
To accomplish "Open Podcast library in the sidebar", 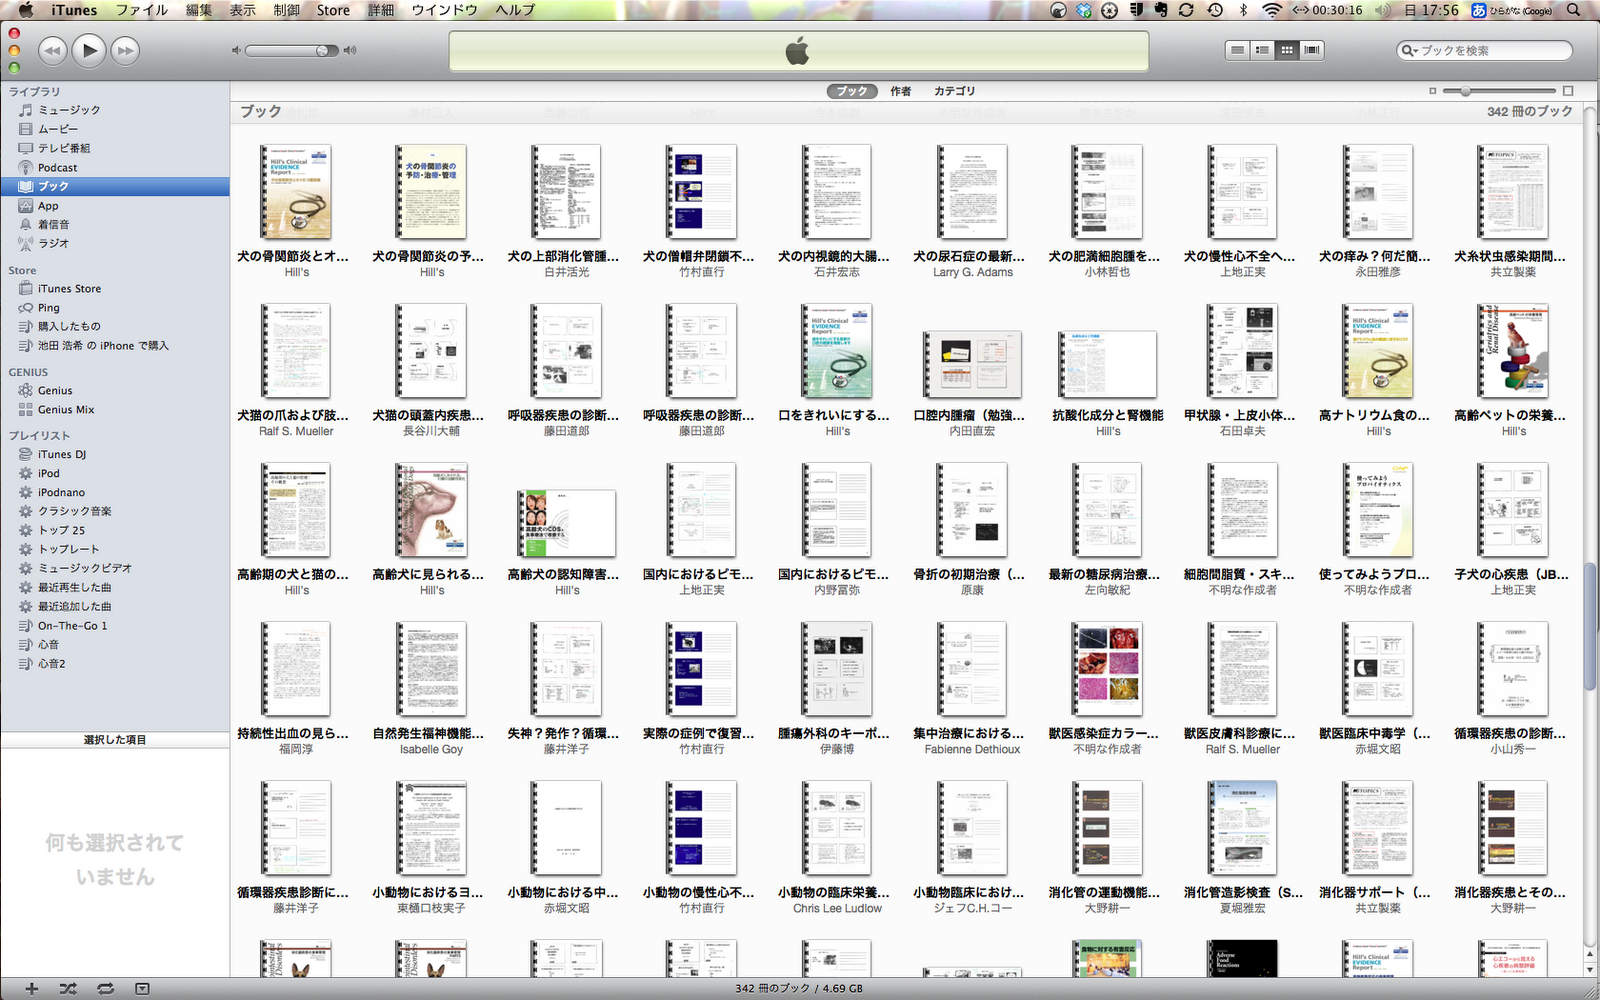I will point(57,167).
